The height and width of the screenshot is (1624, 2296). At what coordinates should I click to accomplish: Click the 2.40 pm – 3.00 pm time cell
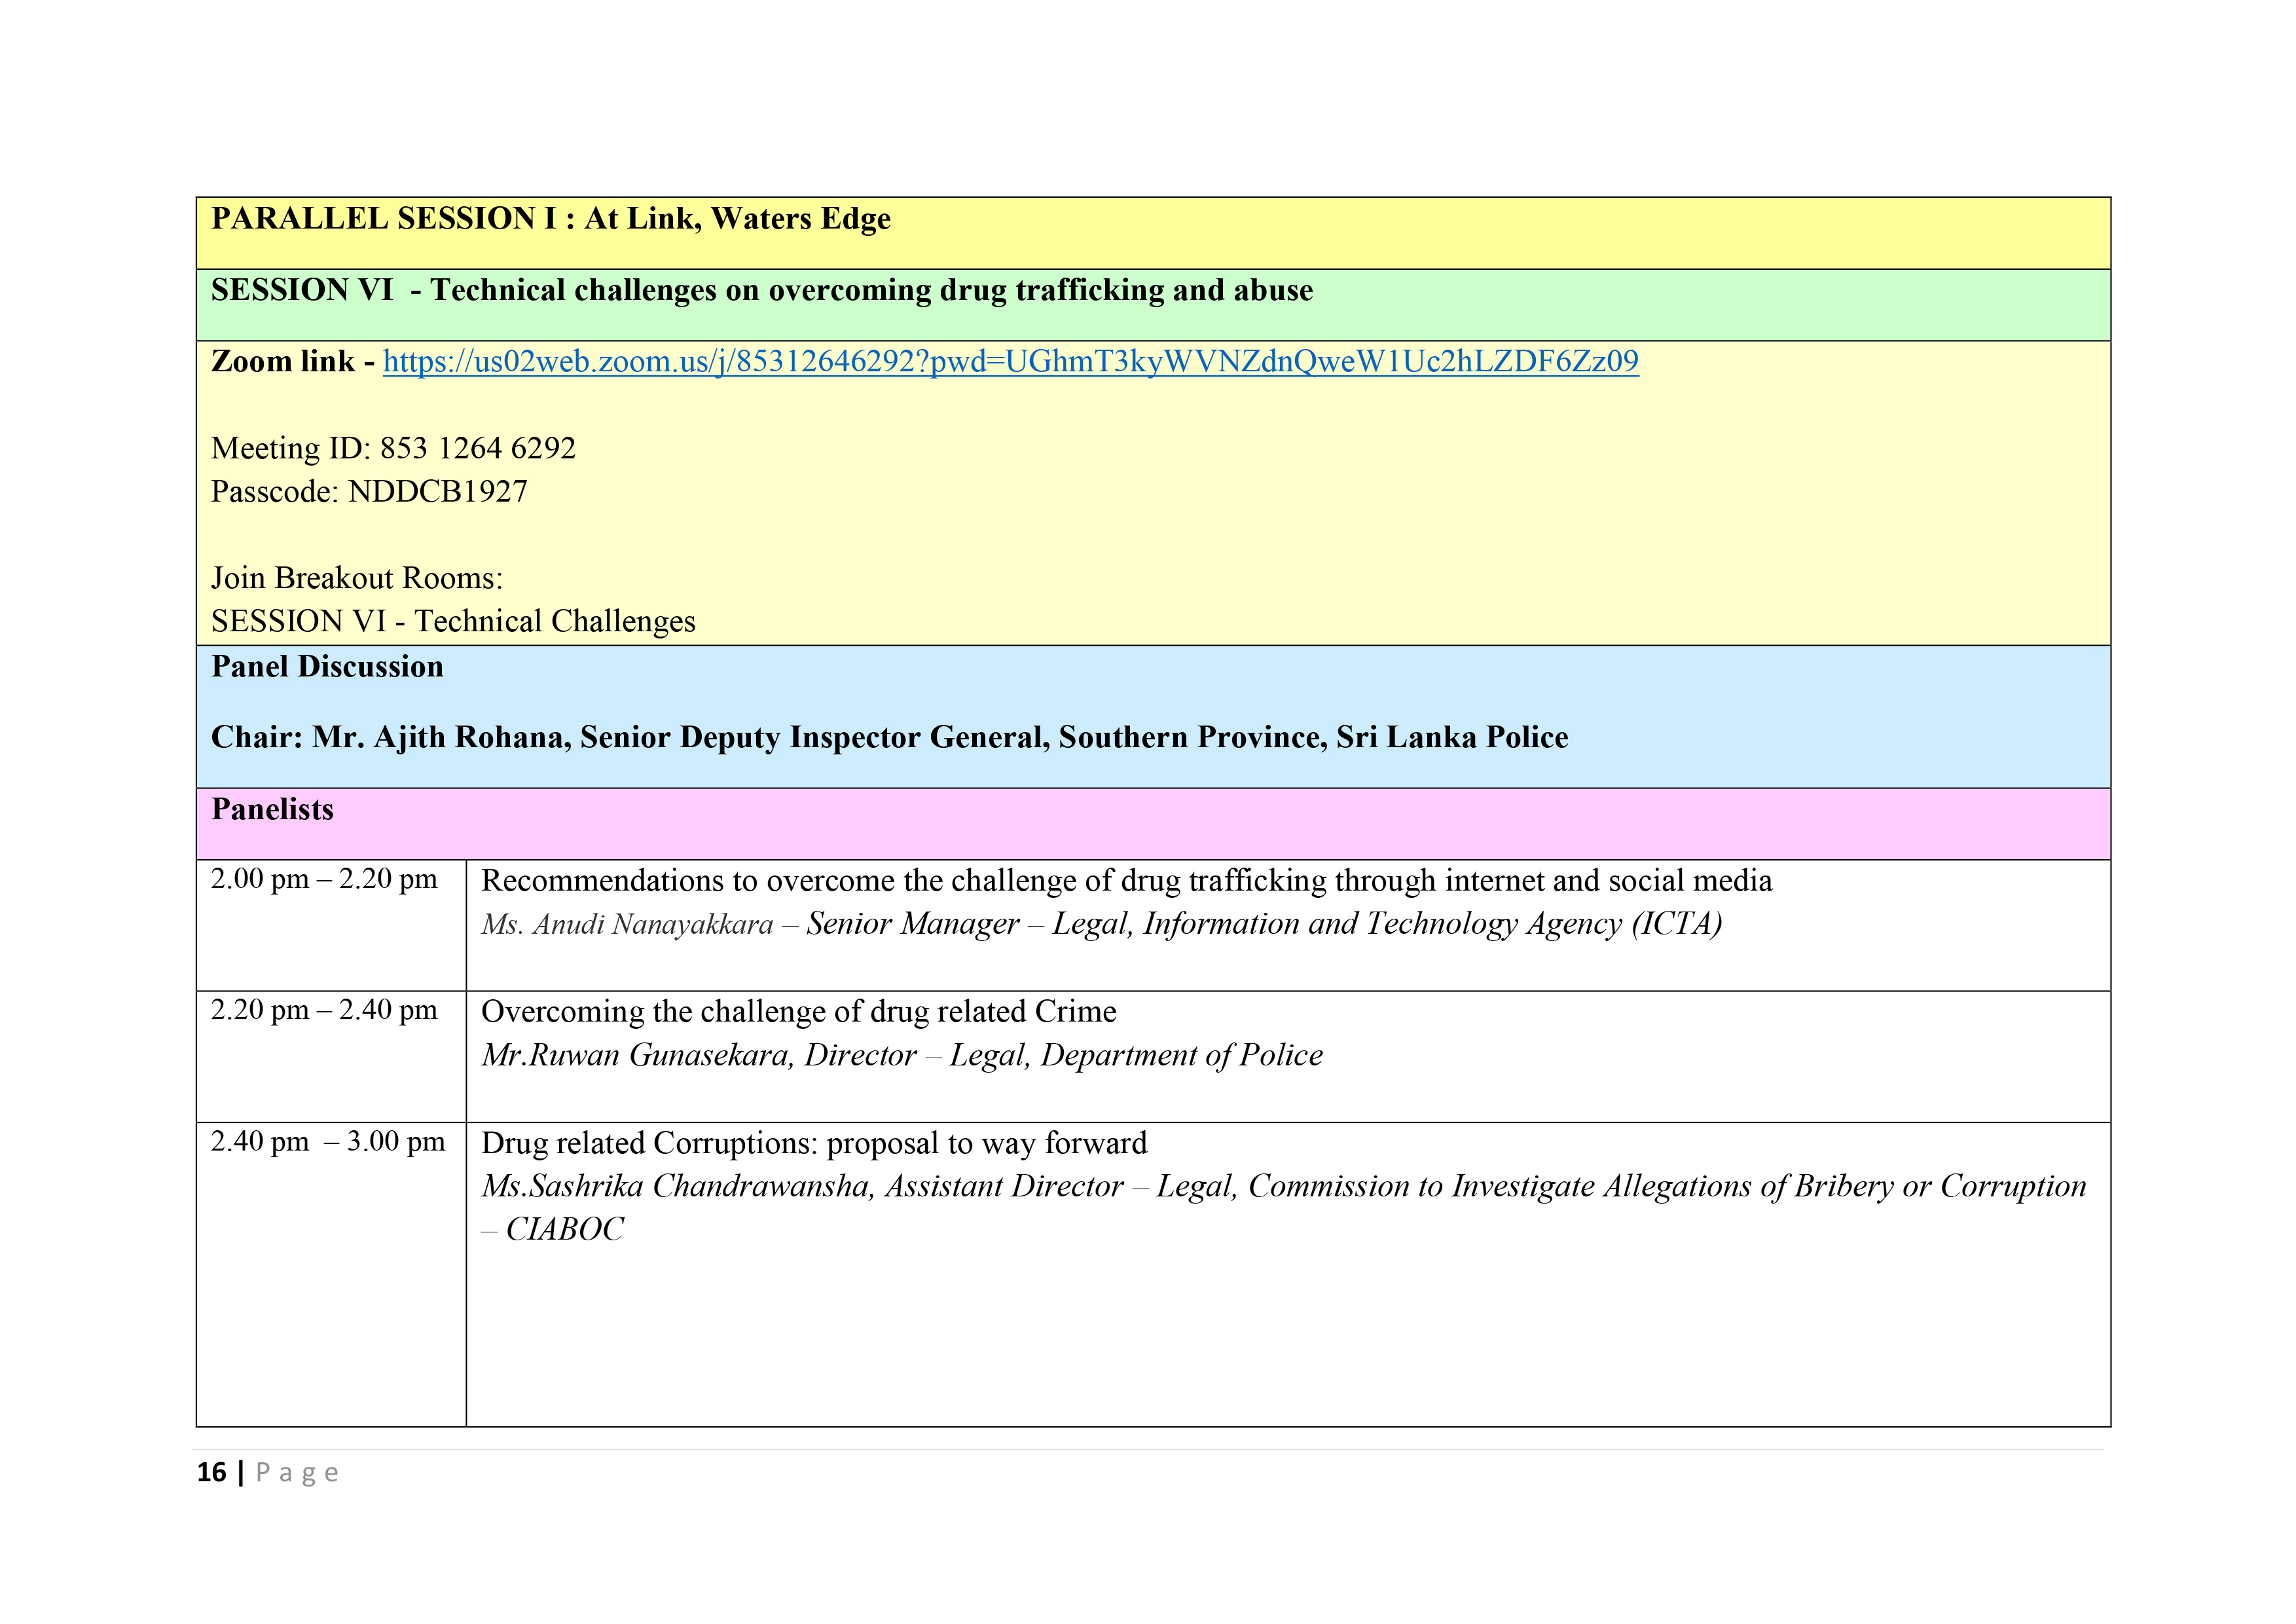328,1141
